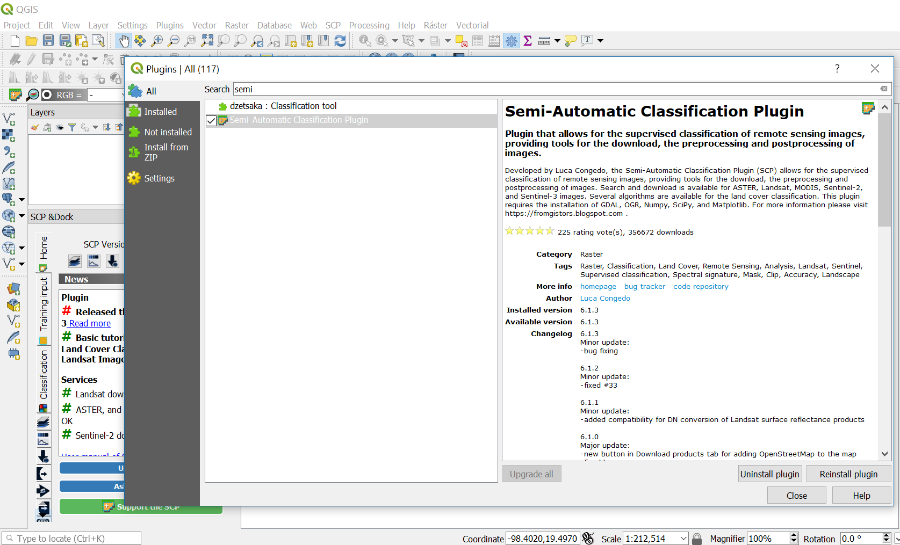
Task: Click the SCP plugin icon in SCP toolbar
Action: pyautogui.click(x=15, y=95)
